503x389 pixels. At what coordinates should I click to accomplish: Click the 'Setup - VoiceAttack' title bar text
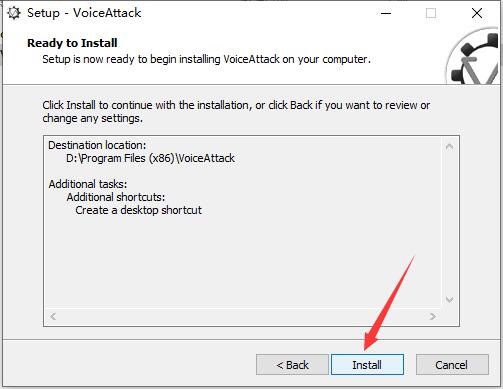coord(84,13)
